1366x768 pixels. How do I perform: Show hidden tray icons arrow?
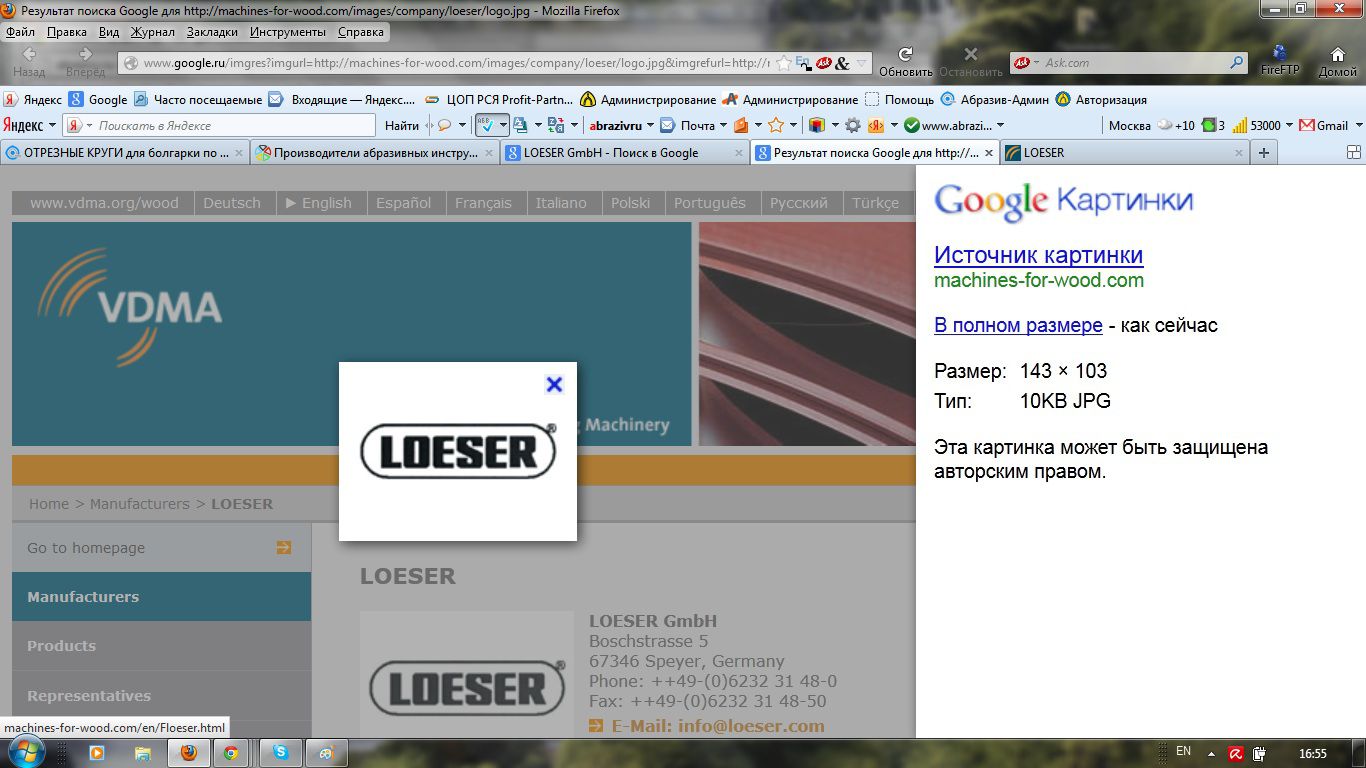tap(1211, 753)
